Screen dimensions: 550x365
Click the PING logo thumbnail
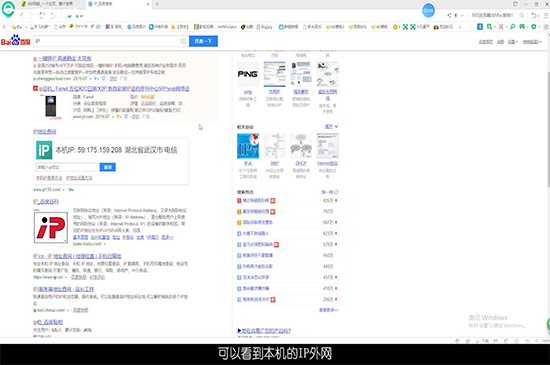pyautogui.click(x=248, y=74)
